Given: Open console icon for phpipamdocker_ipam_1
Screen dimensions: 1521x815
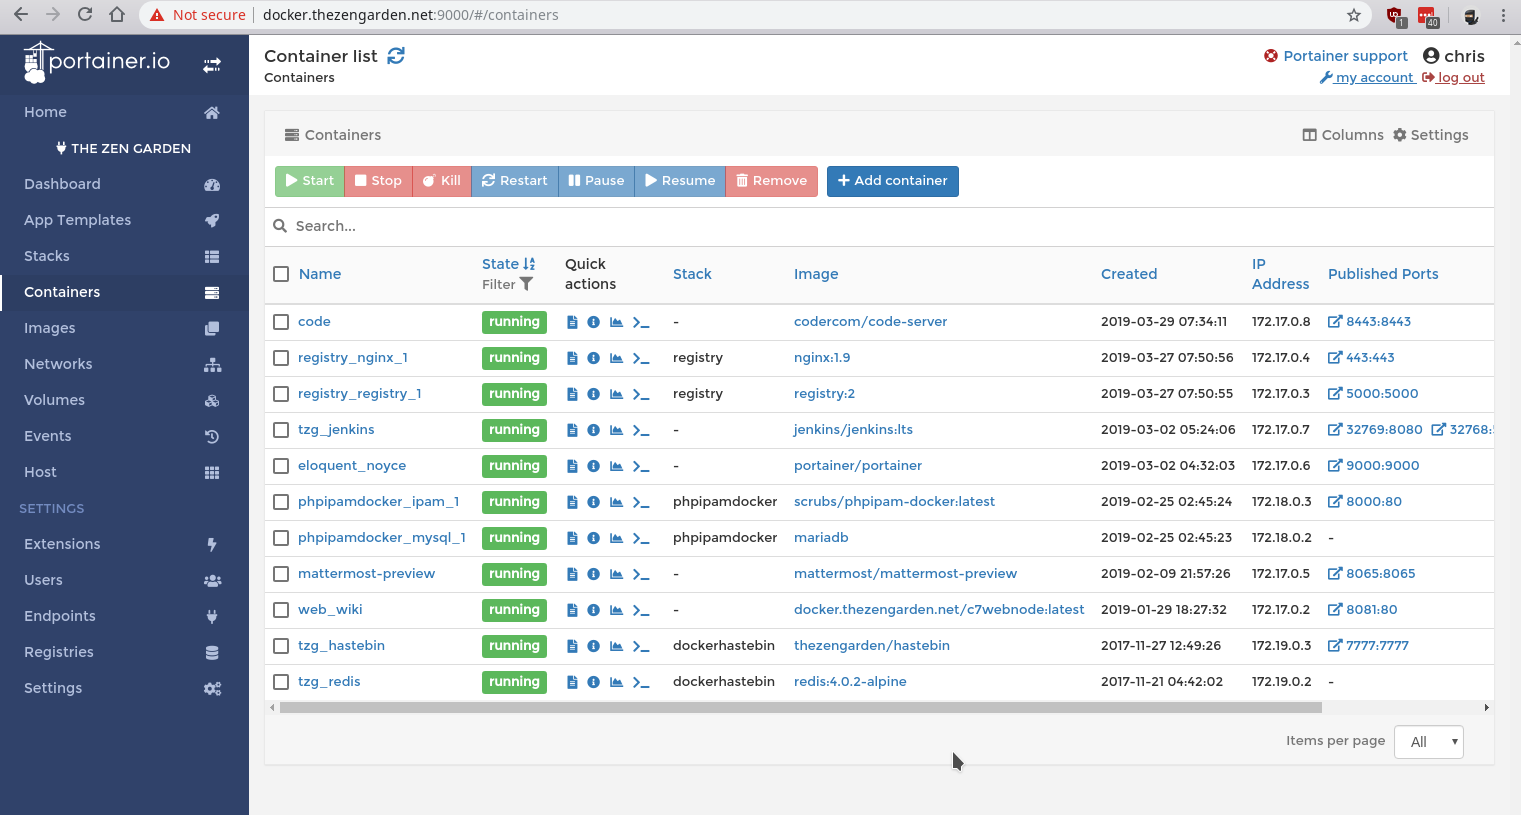Looking at the screenshot, I should point(641,502).
